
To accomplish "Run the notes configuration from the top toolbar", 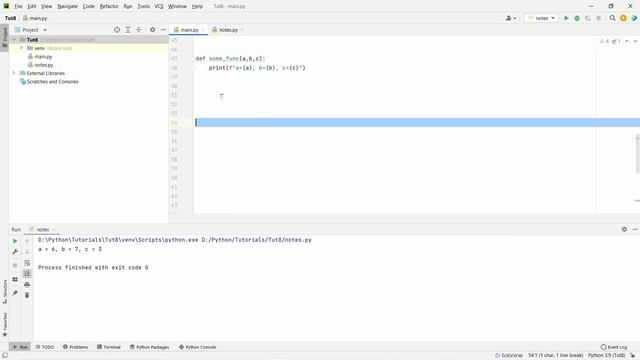I will point(566,18).
